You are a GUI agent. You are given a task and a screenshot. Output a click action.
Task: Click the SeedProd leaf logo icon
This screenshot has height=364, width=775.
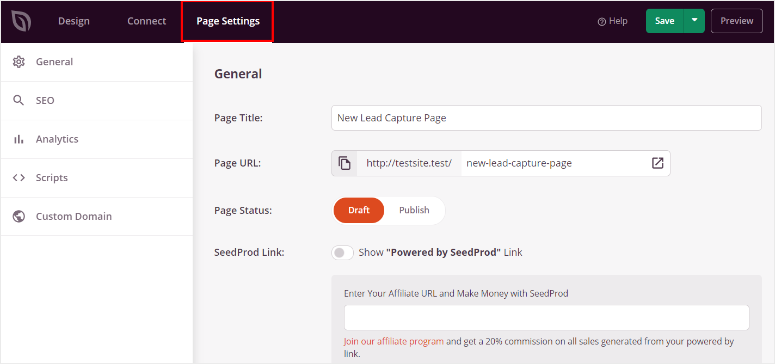click(21, 21)
